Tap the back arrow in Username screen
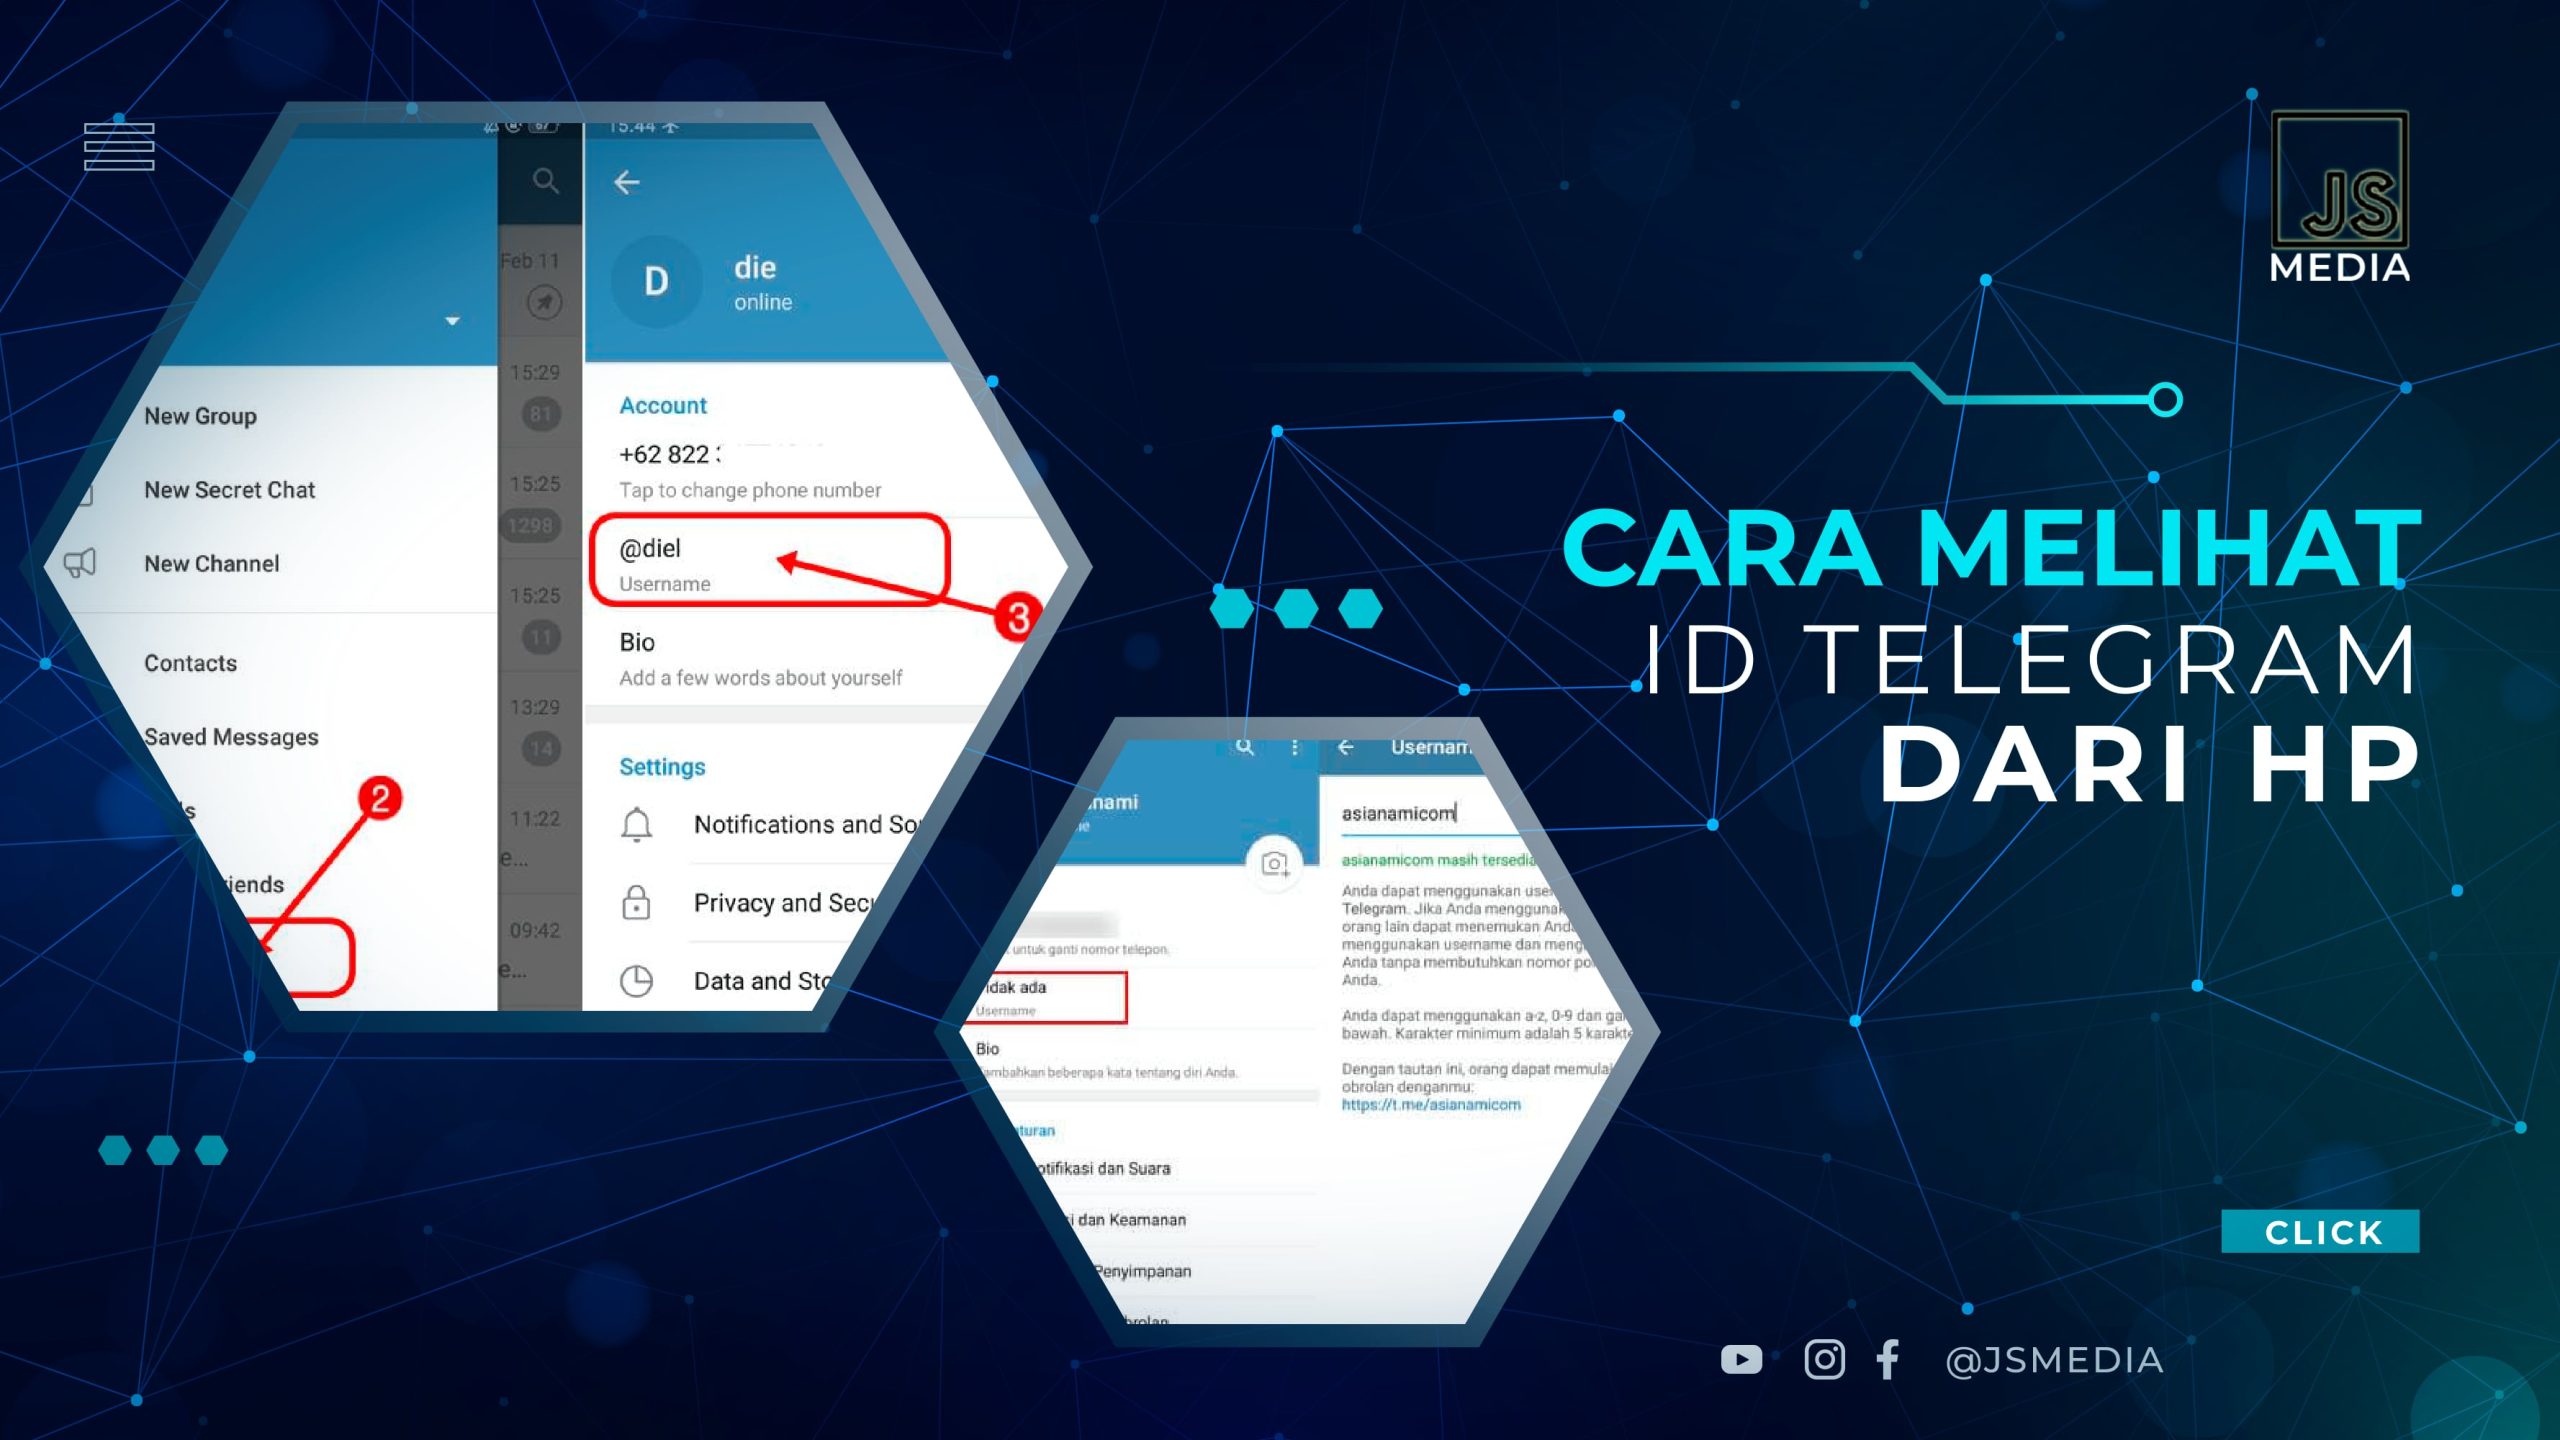The width and height of the screenshot is (2560, 1440). point(1346,747)
